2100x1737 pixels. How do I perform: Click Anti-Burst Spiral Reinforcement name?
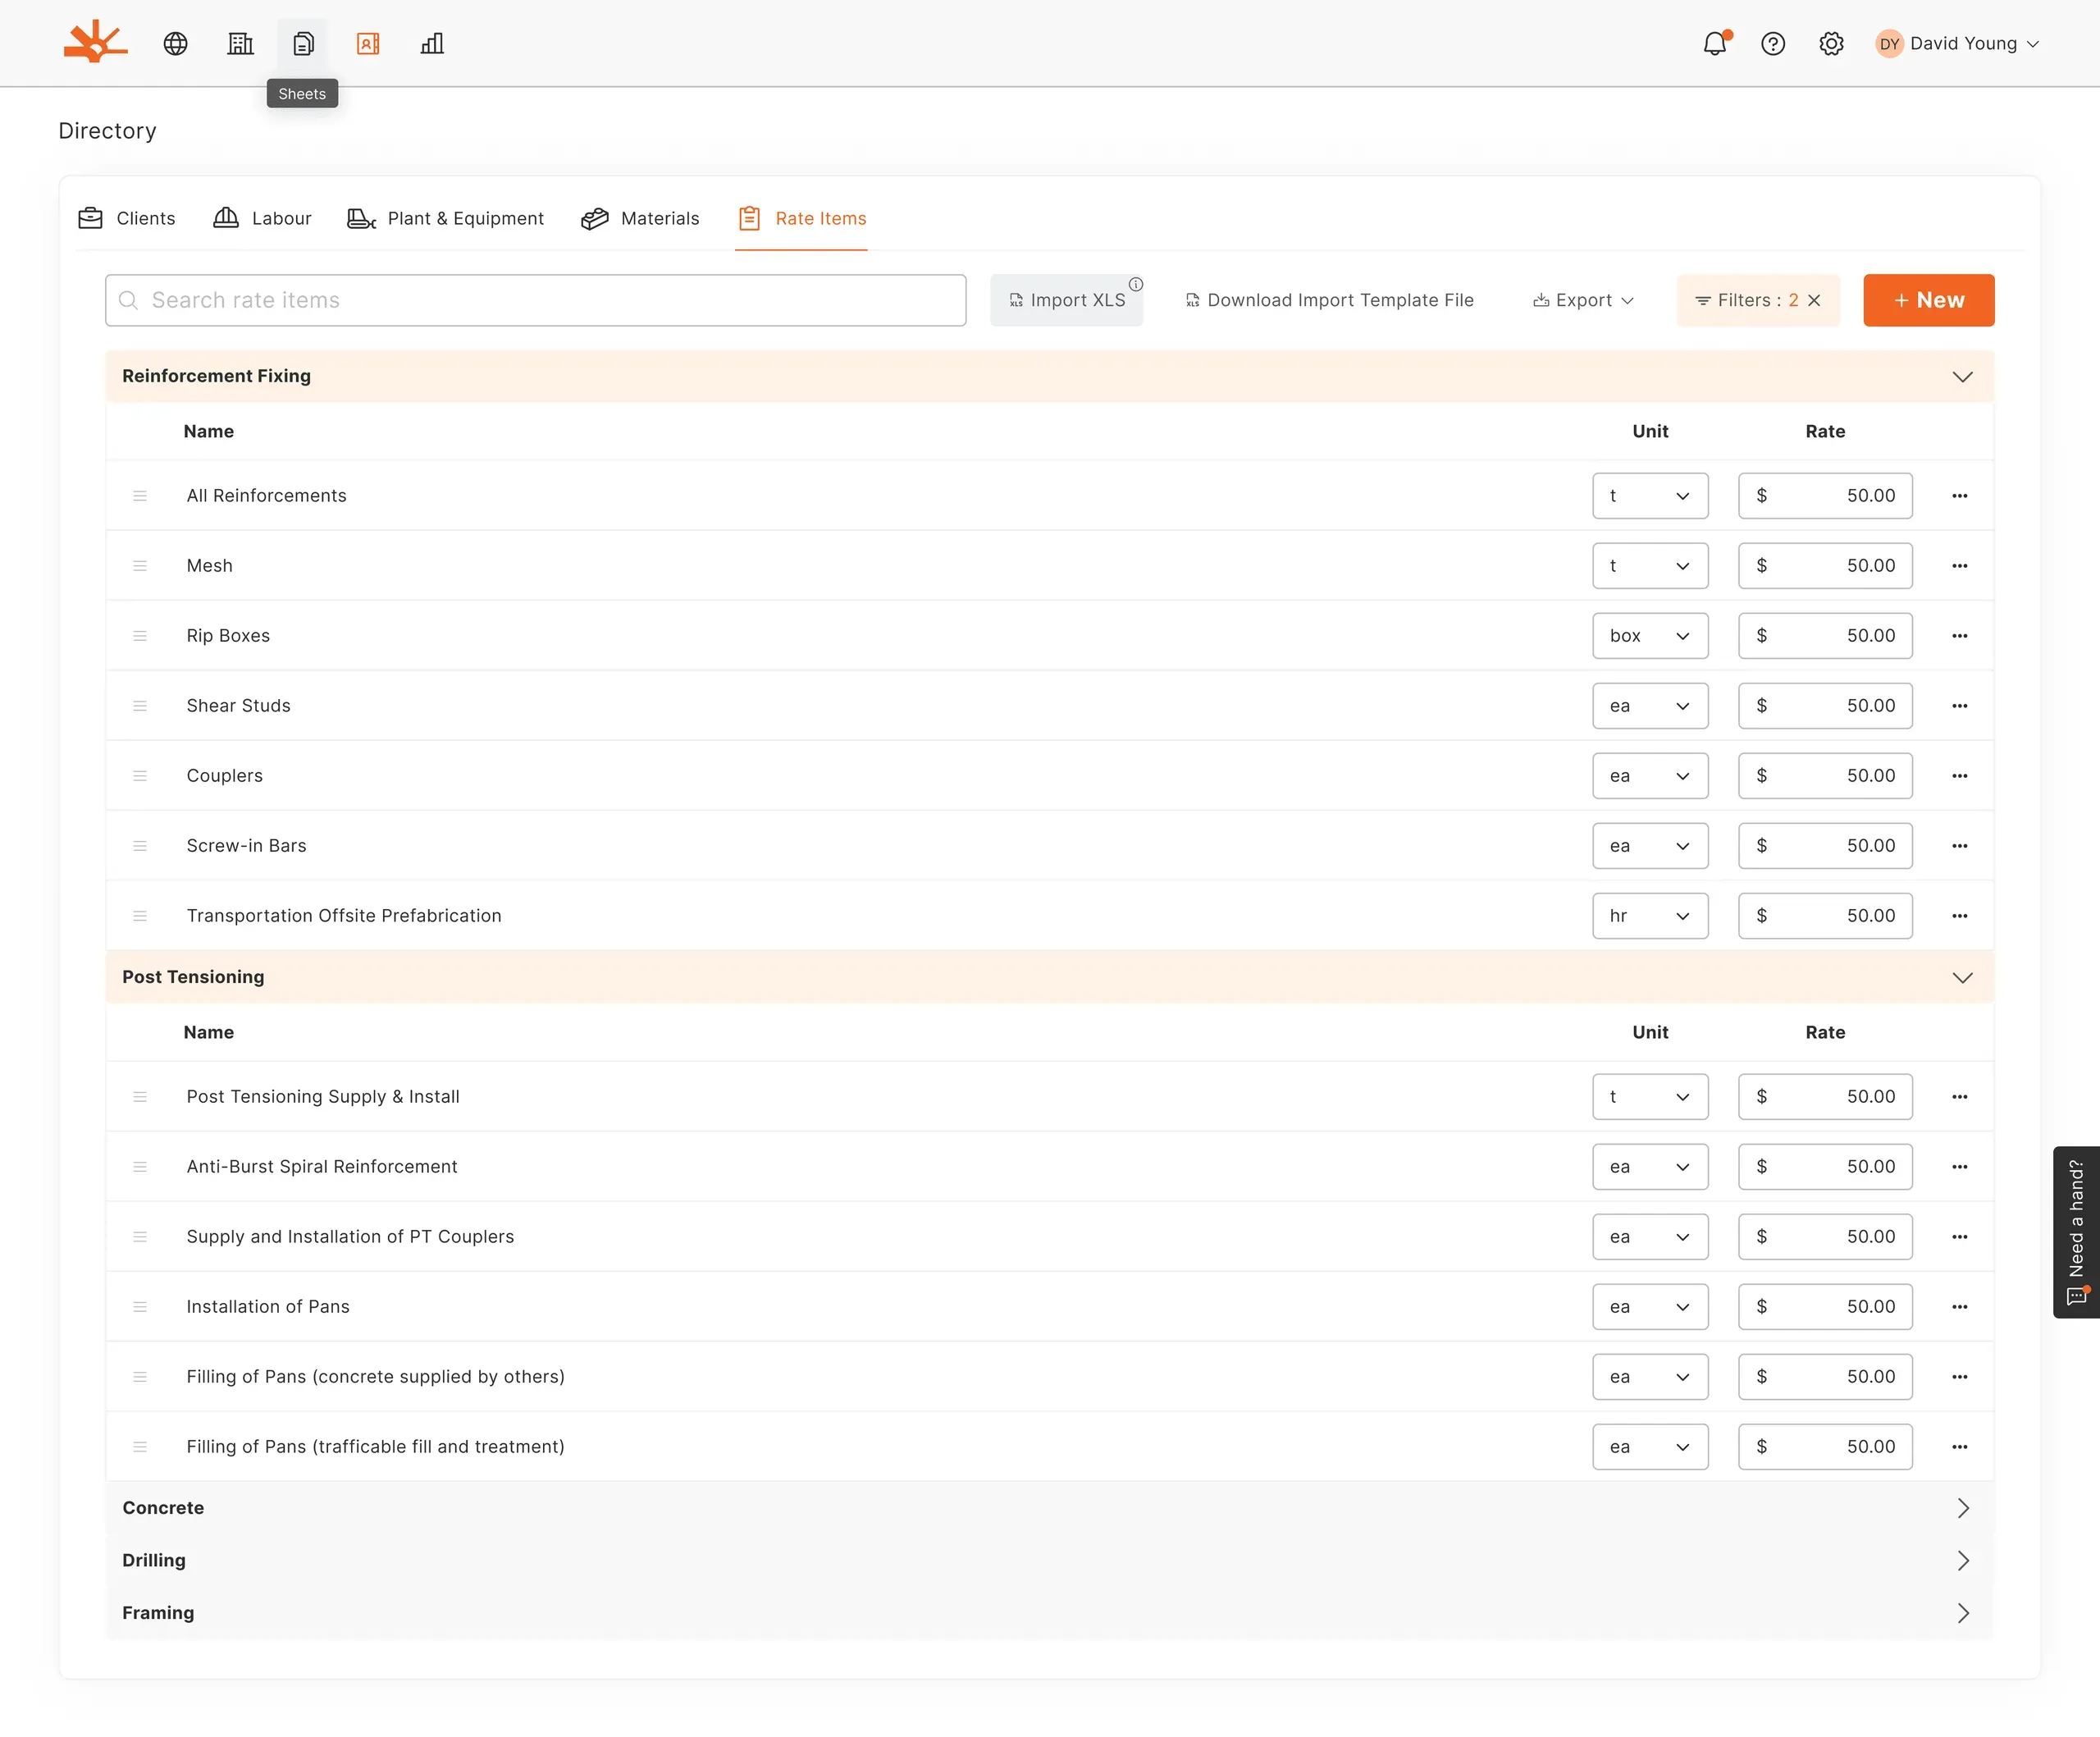tap(322, 1167)
